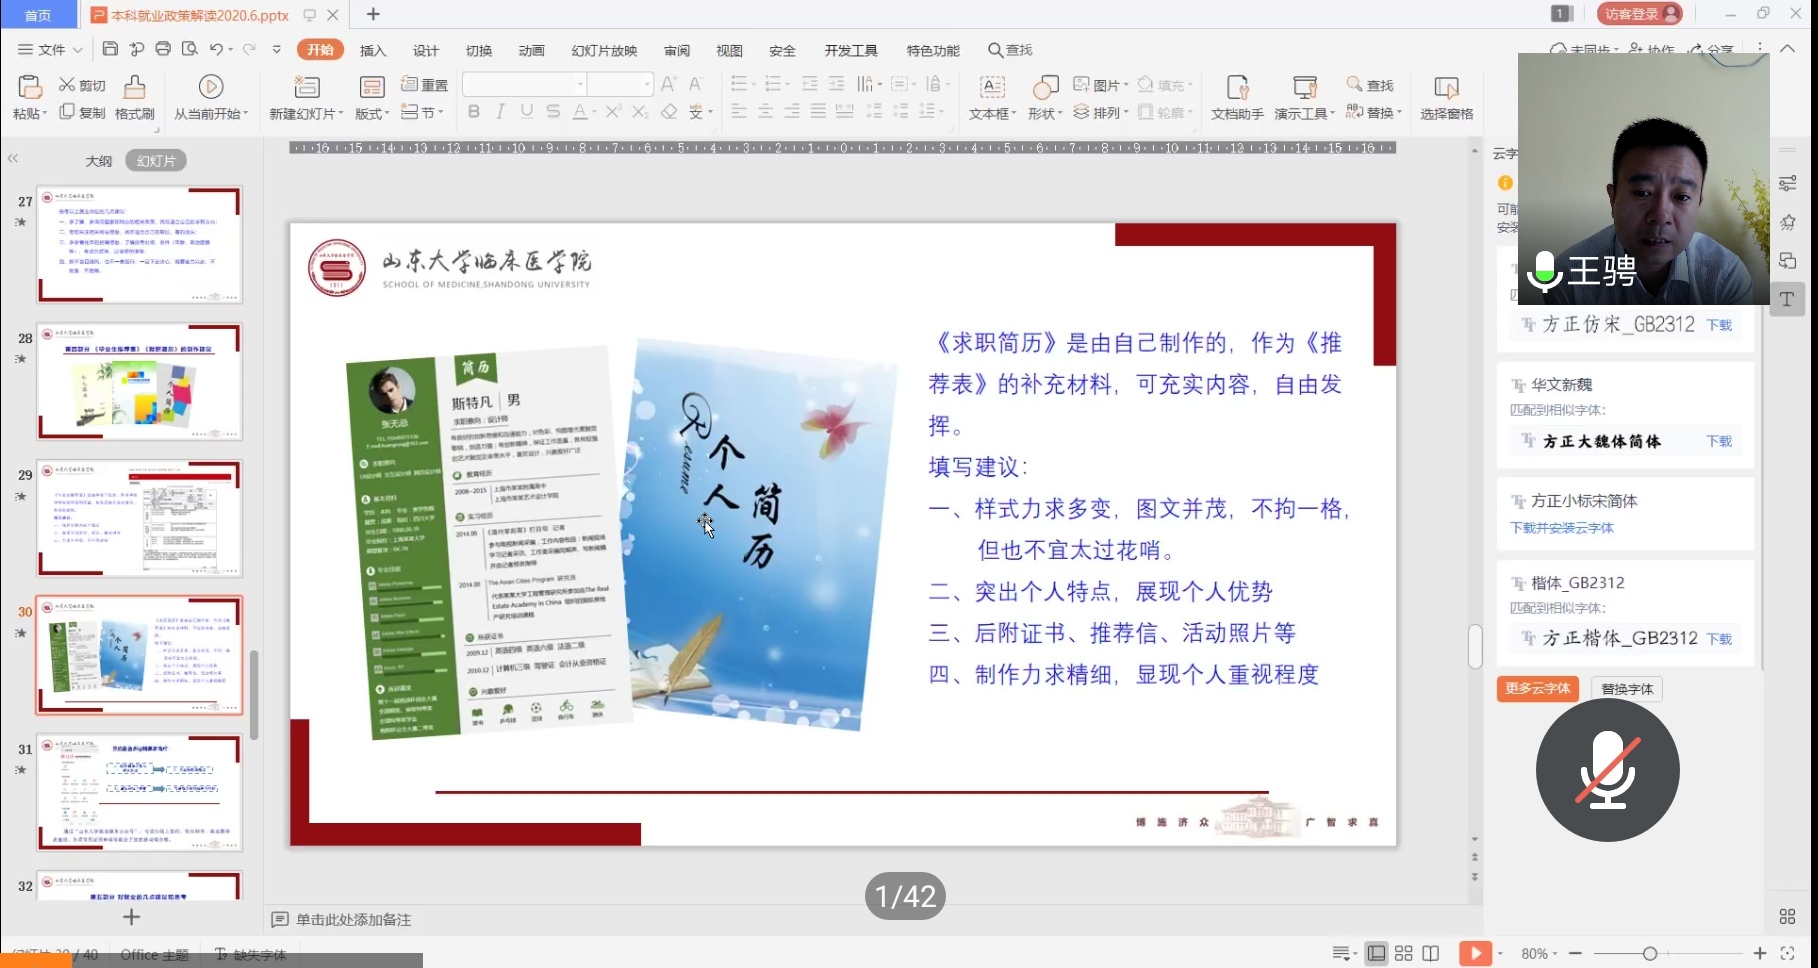Click the increase font size icon
Screen dimensions: 1818x968
[x=669, y=84]
